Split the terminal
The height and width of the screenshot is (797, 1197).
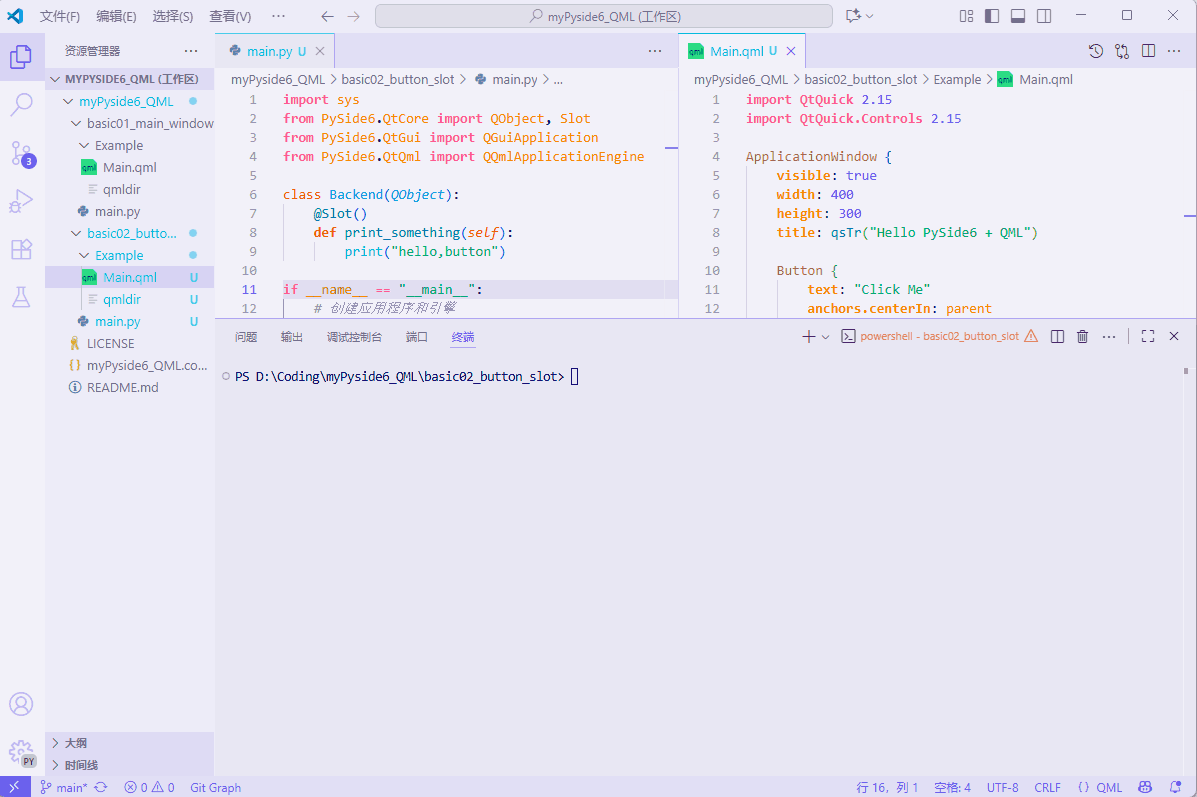(x=1057, y=337)
